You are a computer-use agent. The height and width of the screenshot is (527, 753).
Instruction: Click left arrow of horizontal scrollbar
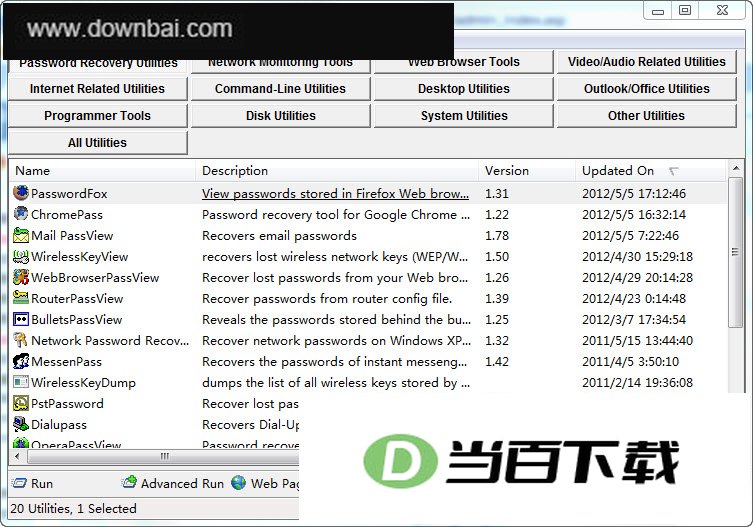coord(18,456)
